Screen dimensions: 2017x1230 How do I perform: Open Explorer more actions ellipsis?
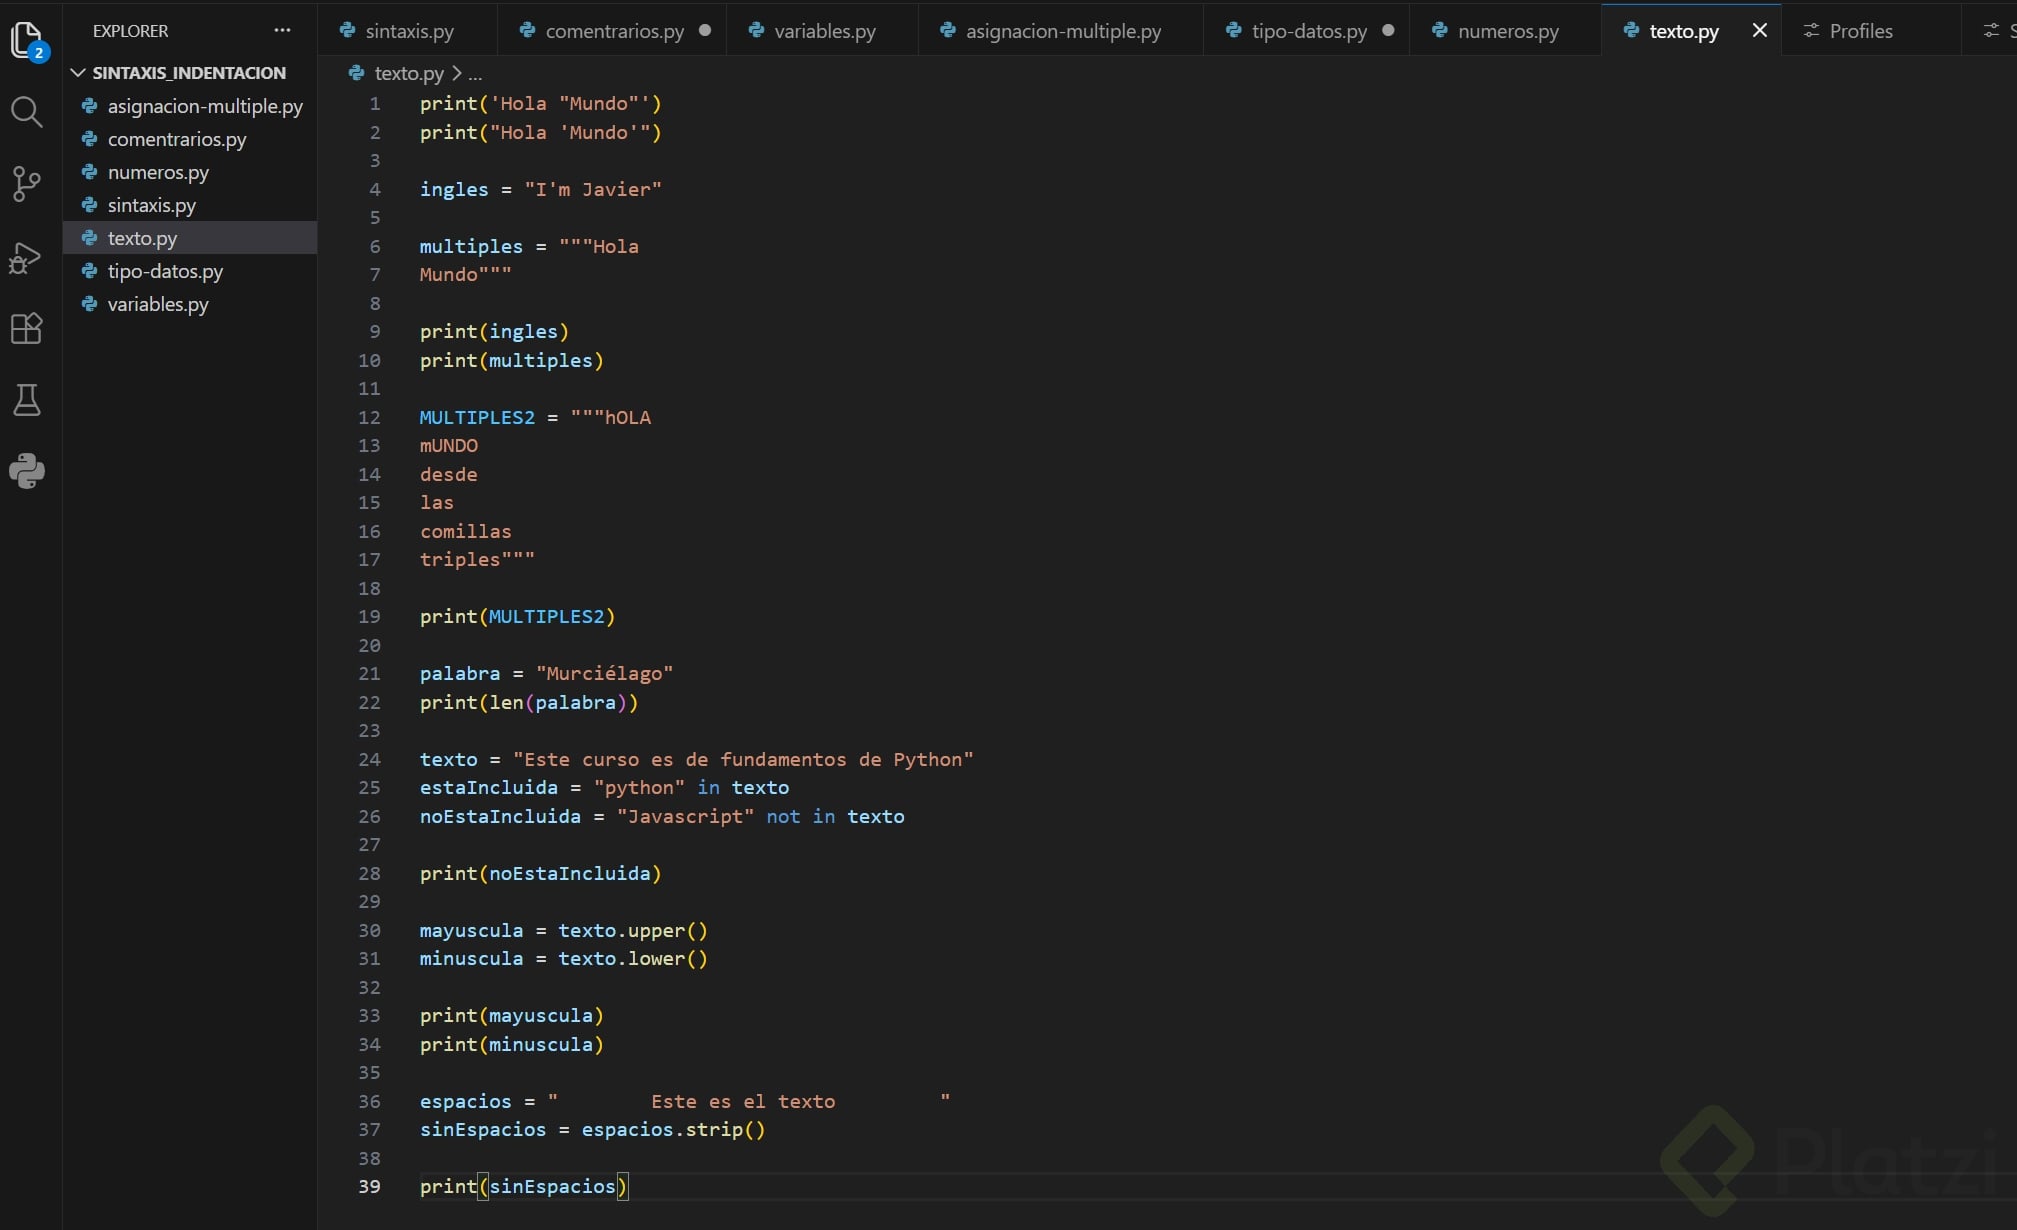click(x=282, y=31)
